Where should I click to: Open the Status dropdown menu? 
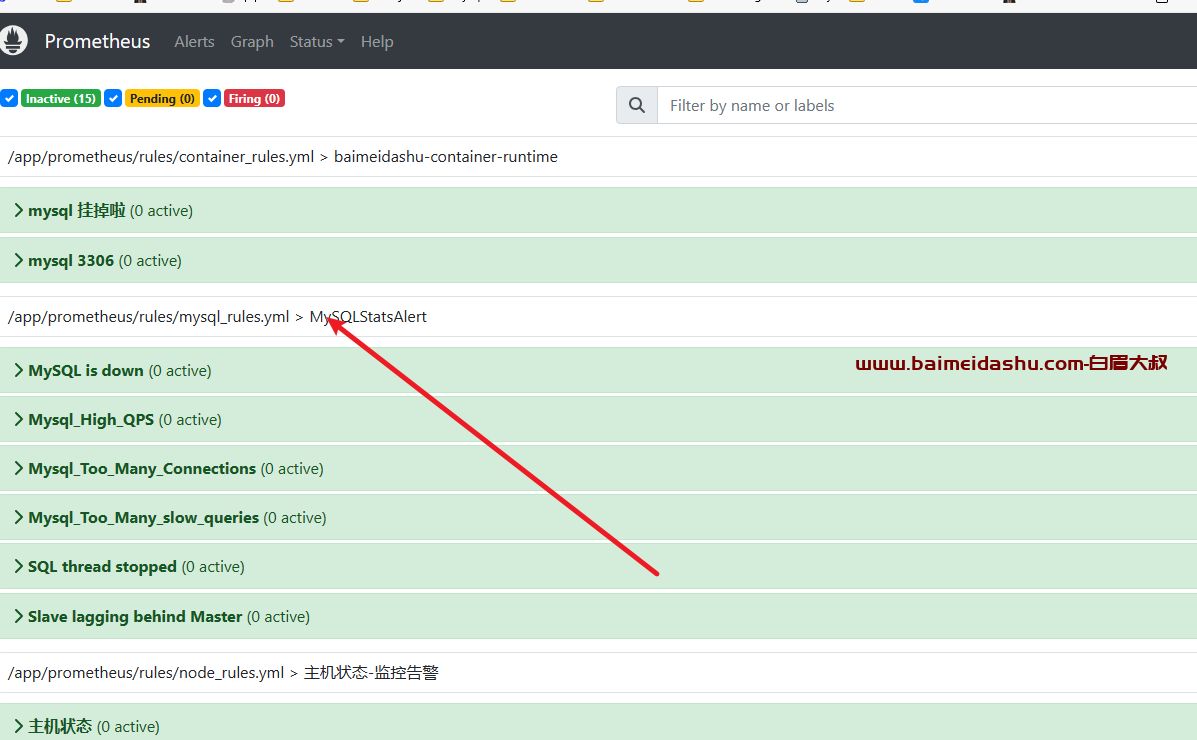coord(317,41)
